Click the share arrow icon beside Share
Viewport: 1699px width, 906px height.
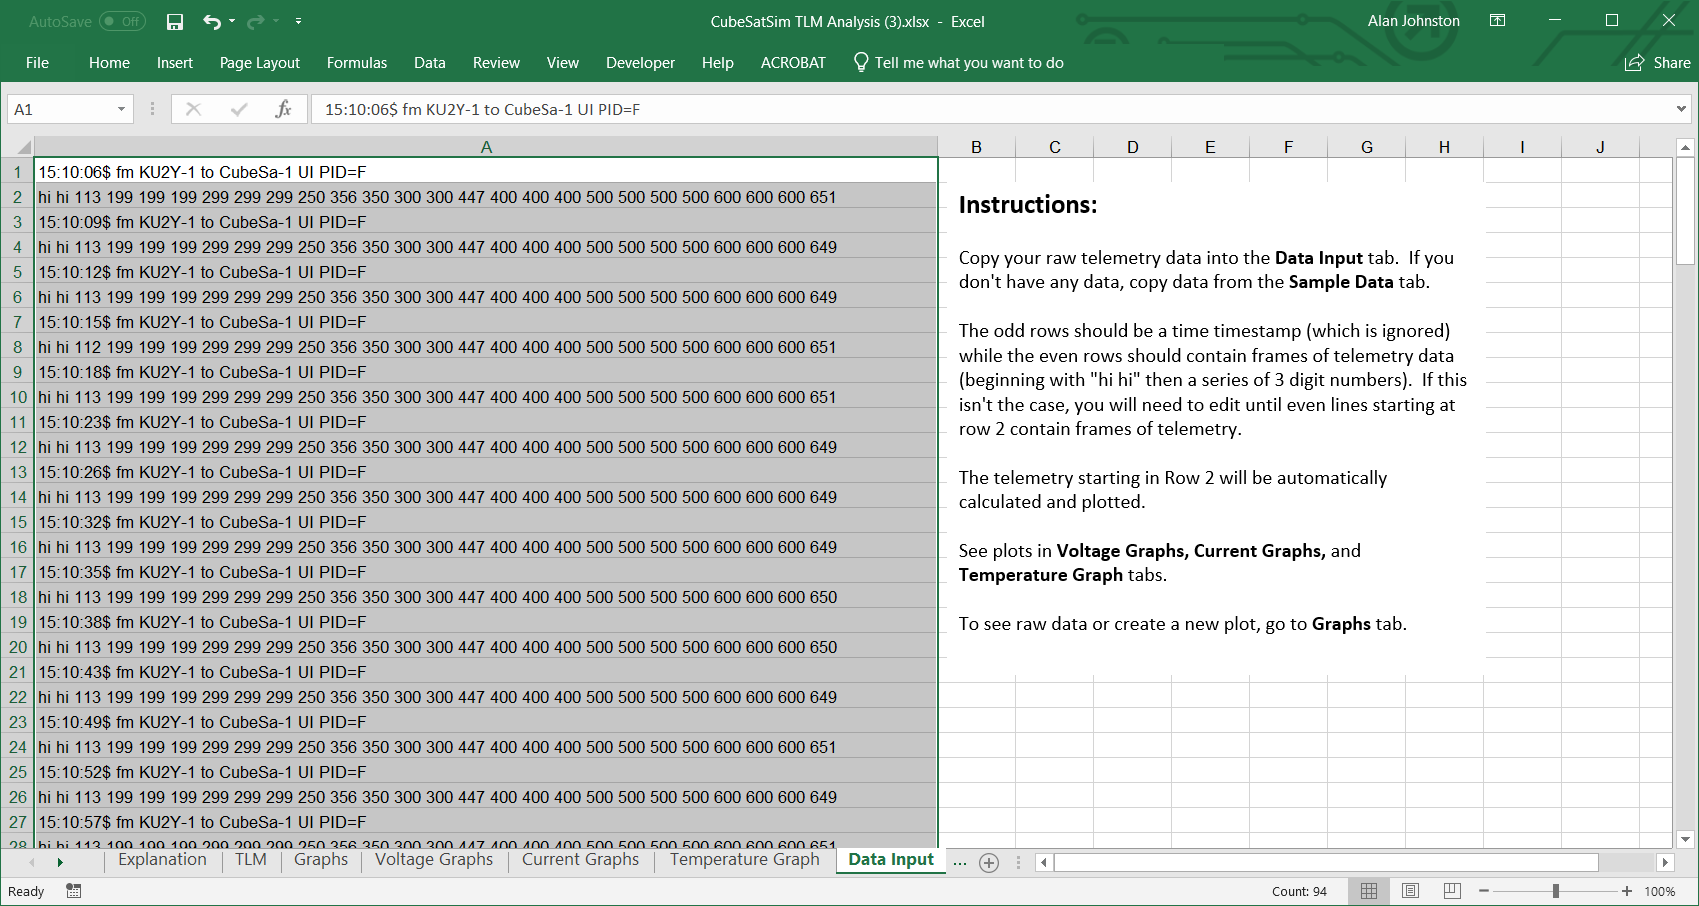click(1634, 63)
